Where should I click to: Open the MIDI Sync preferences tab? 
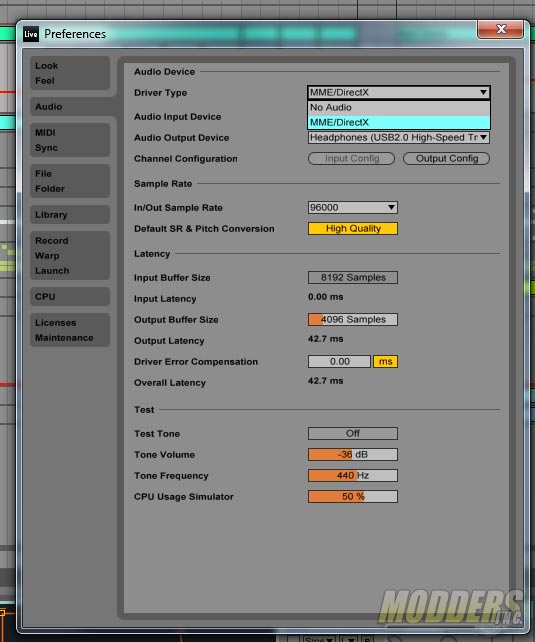pos(70,140)
